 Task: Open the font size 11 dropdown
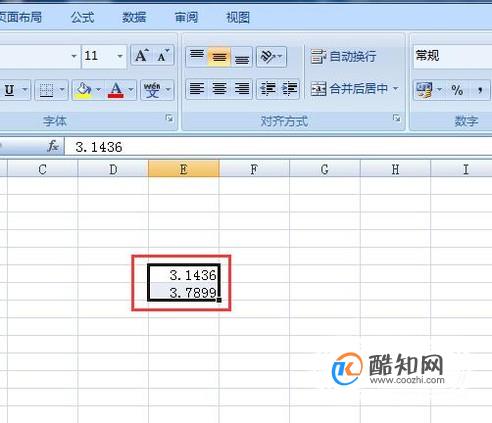(x=120, y=56)
